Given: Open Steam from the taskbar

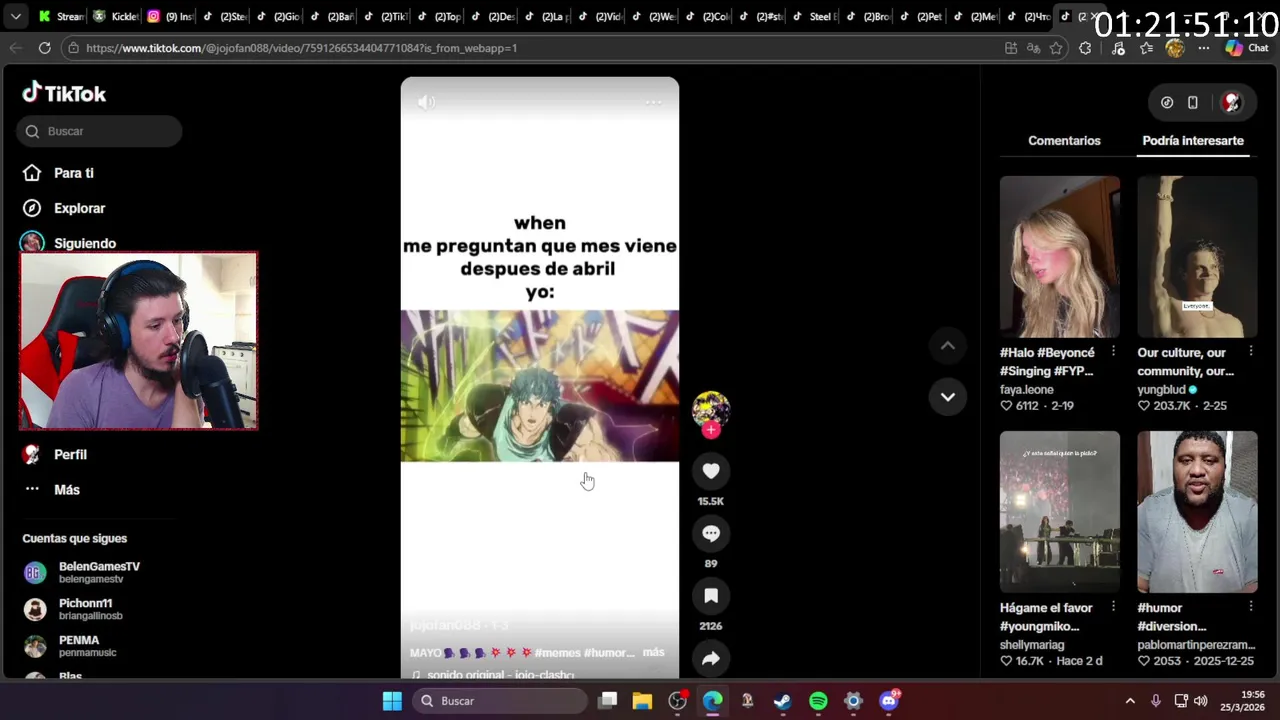Looking at the screenshot, I should (x=782, y=701).
